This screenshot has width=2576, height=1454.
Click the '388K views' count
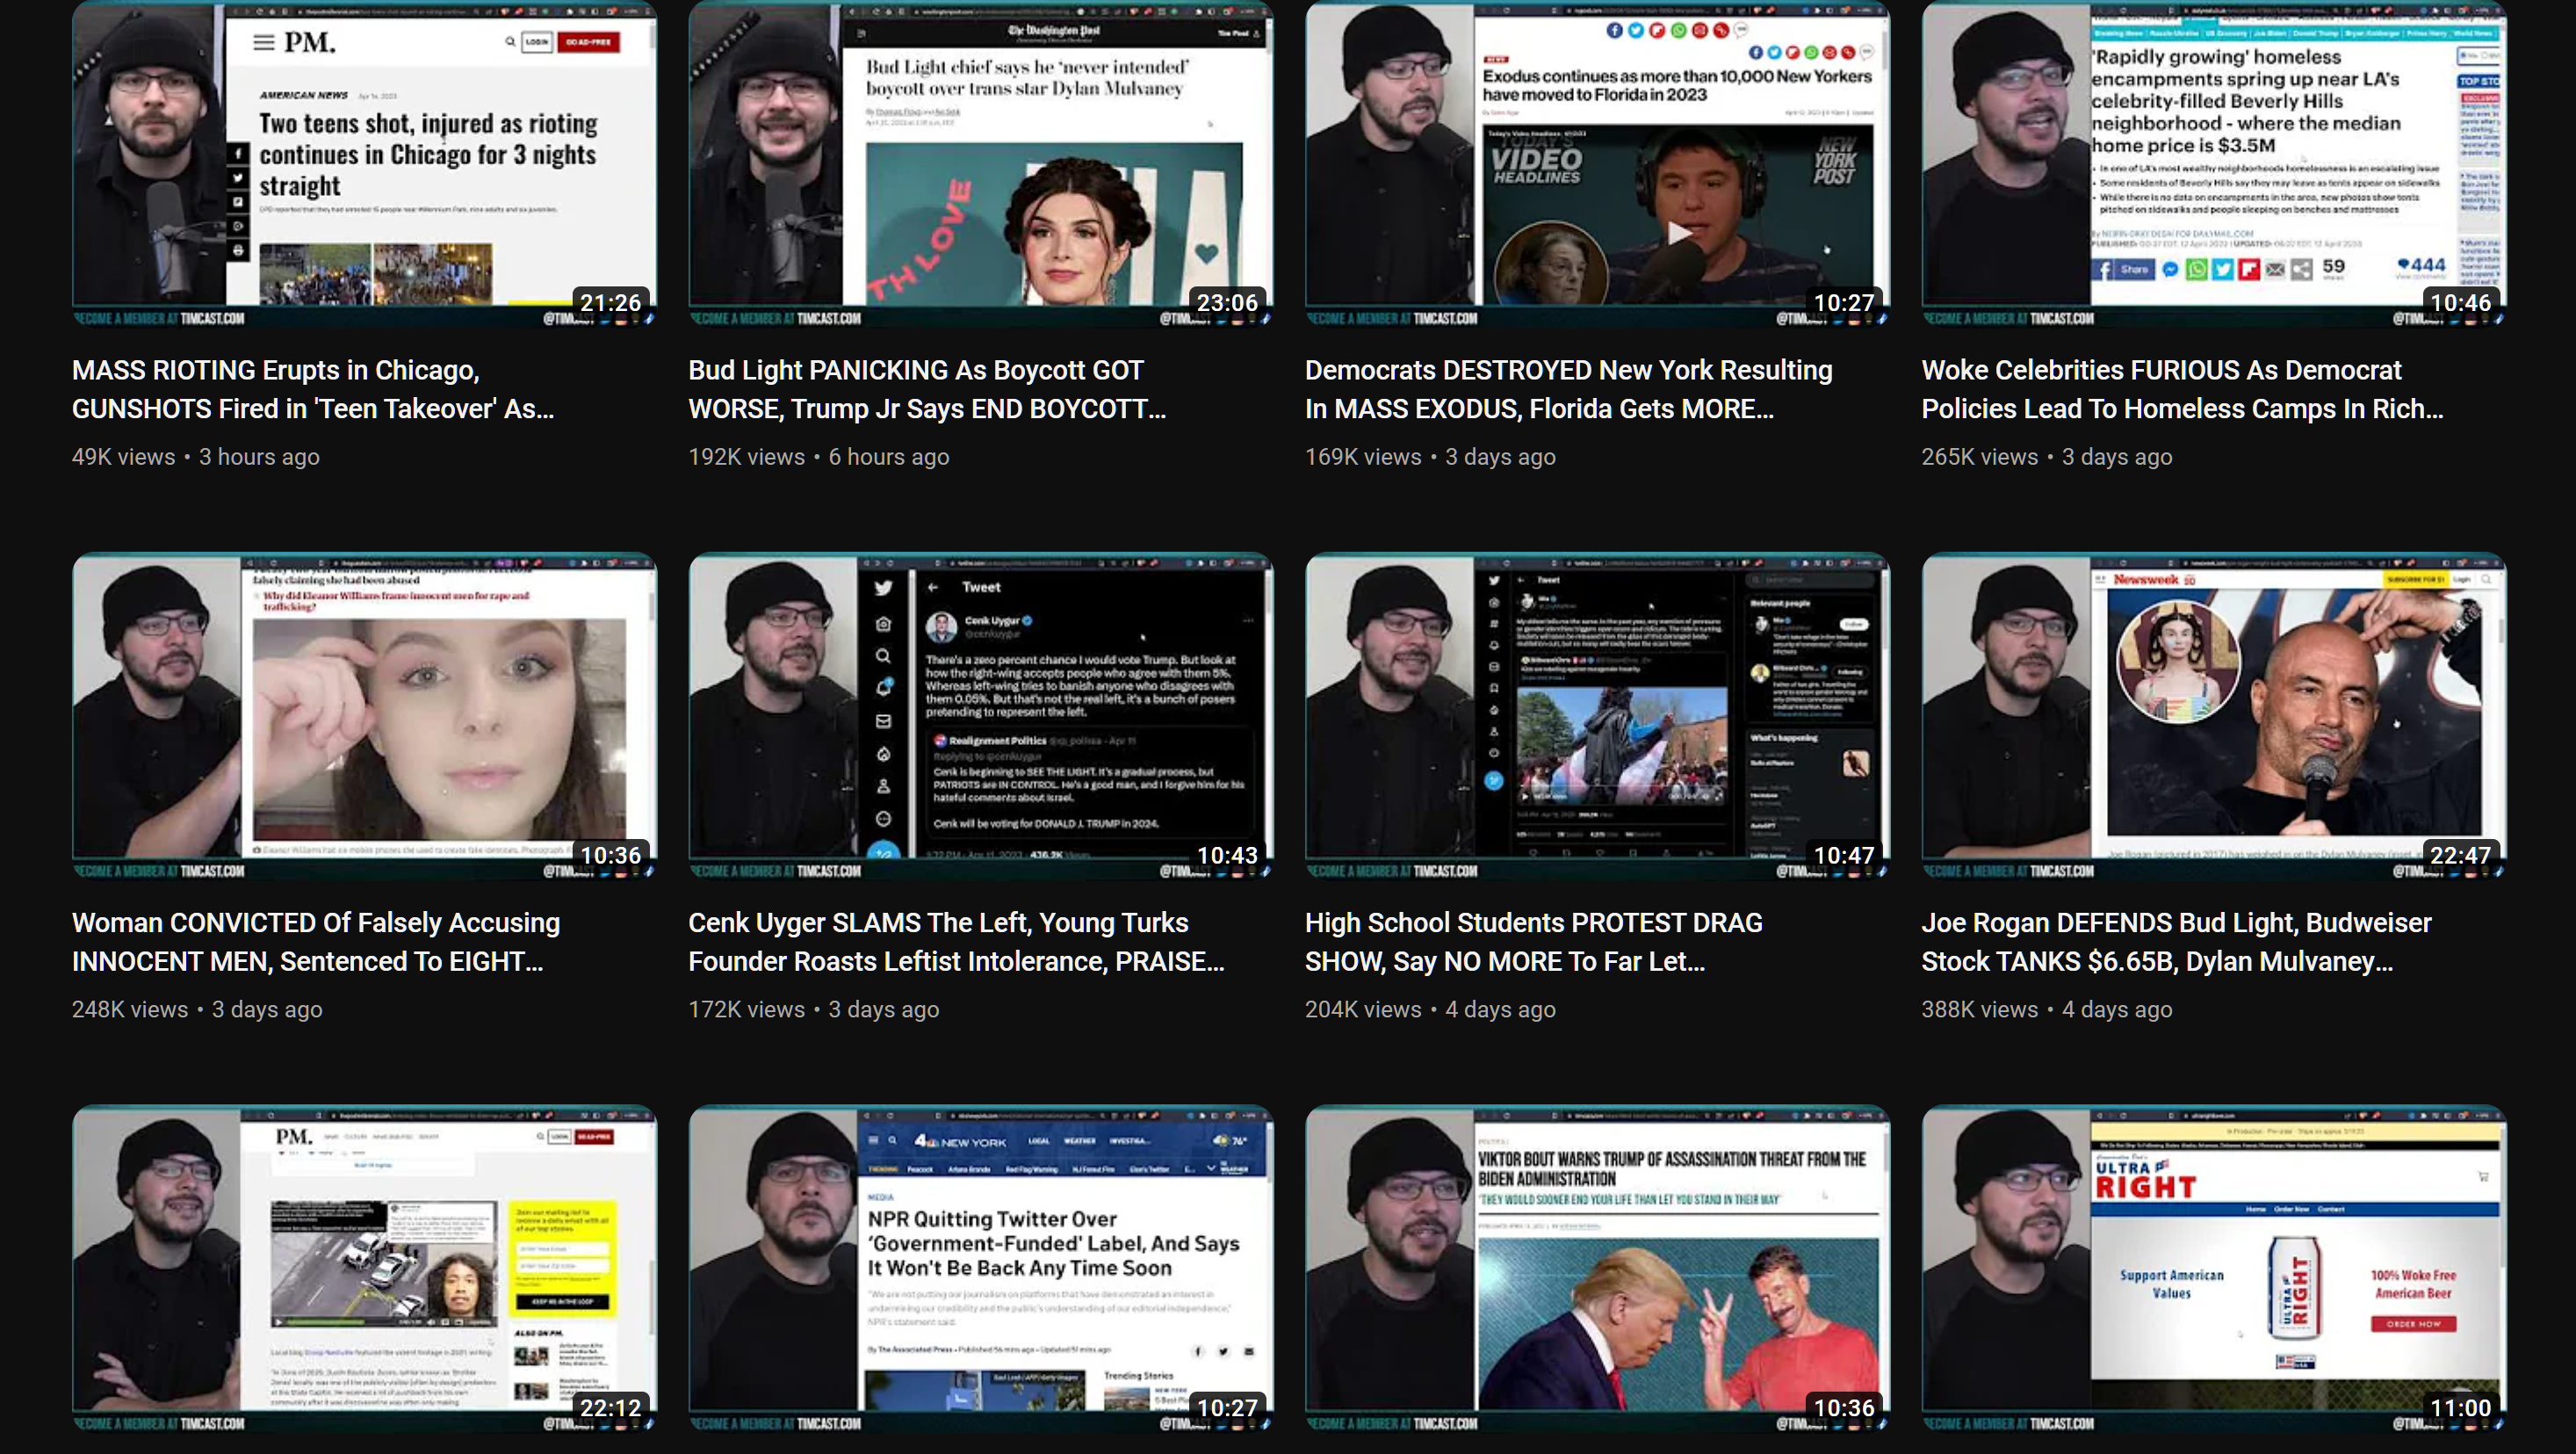click(1980, 1010)
